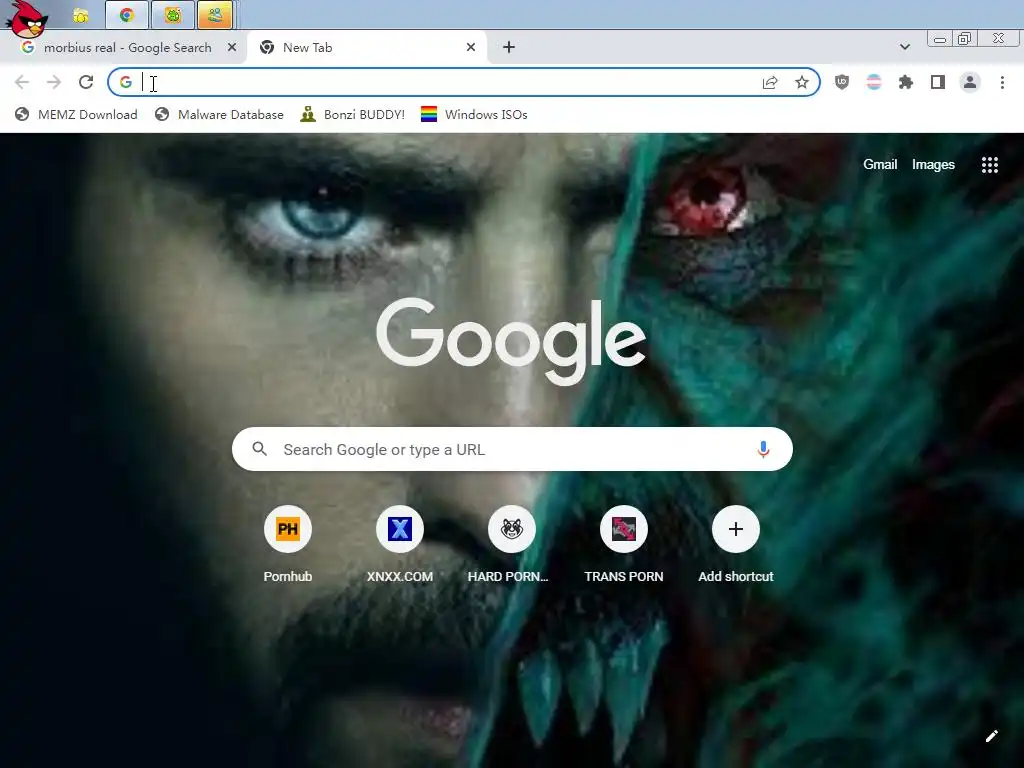Click the magnifier icon in the search box

click(x=259, y=449)
